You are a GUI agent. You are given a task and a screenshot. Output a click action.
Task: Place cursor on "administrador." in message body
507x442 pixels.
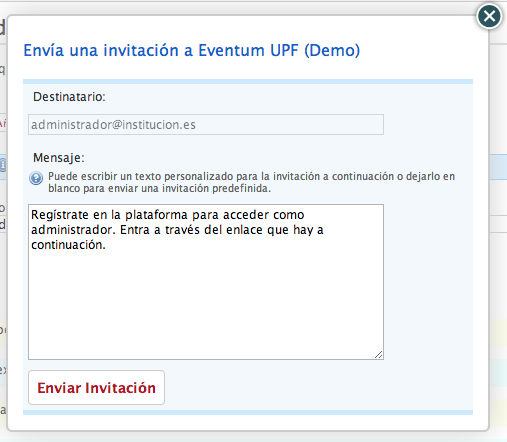point(73,230)
